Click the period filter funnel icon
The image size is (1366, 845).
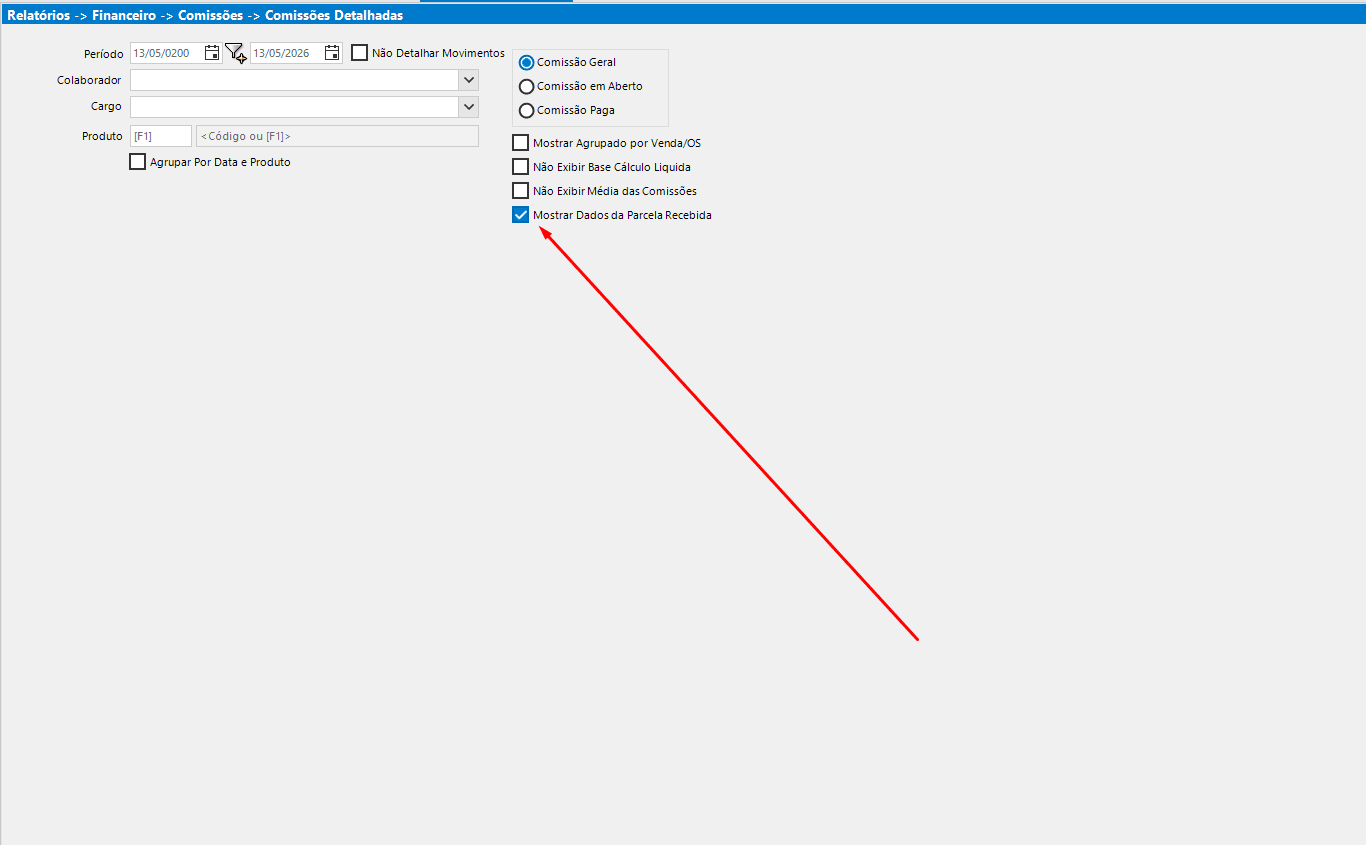(235, 53)
